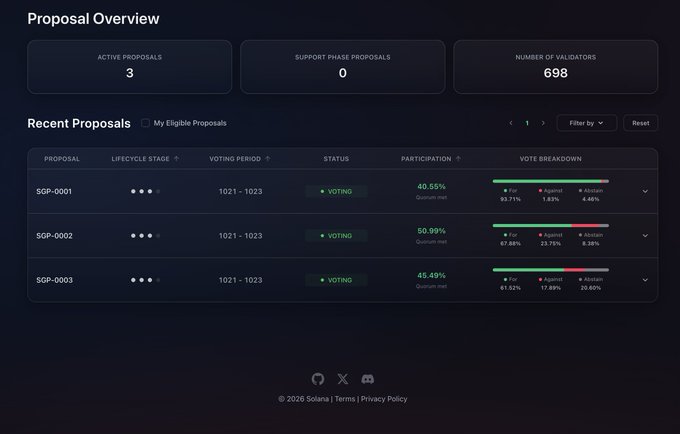Click the Vote Breakdown column header
The image size is (680, 434).
551,159
